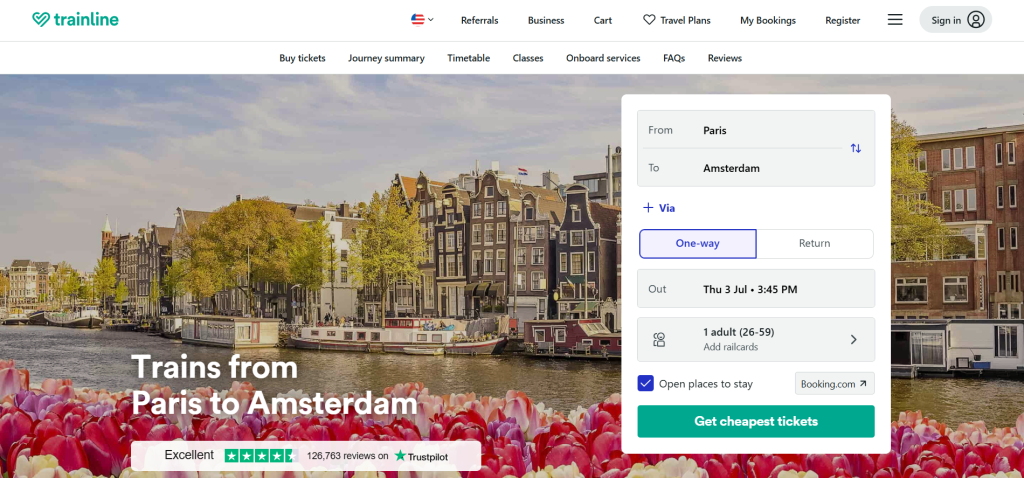Image resolution: width=1024 pixels, height=478 pixels.
Task: Go to FAQs section
Action: 674,58
